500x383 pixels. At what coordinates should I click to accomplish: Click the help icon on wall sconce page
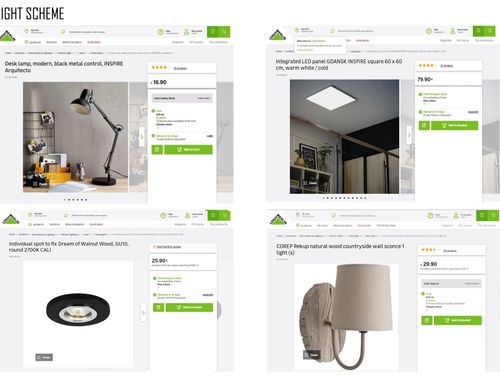430,216
